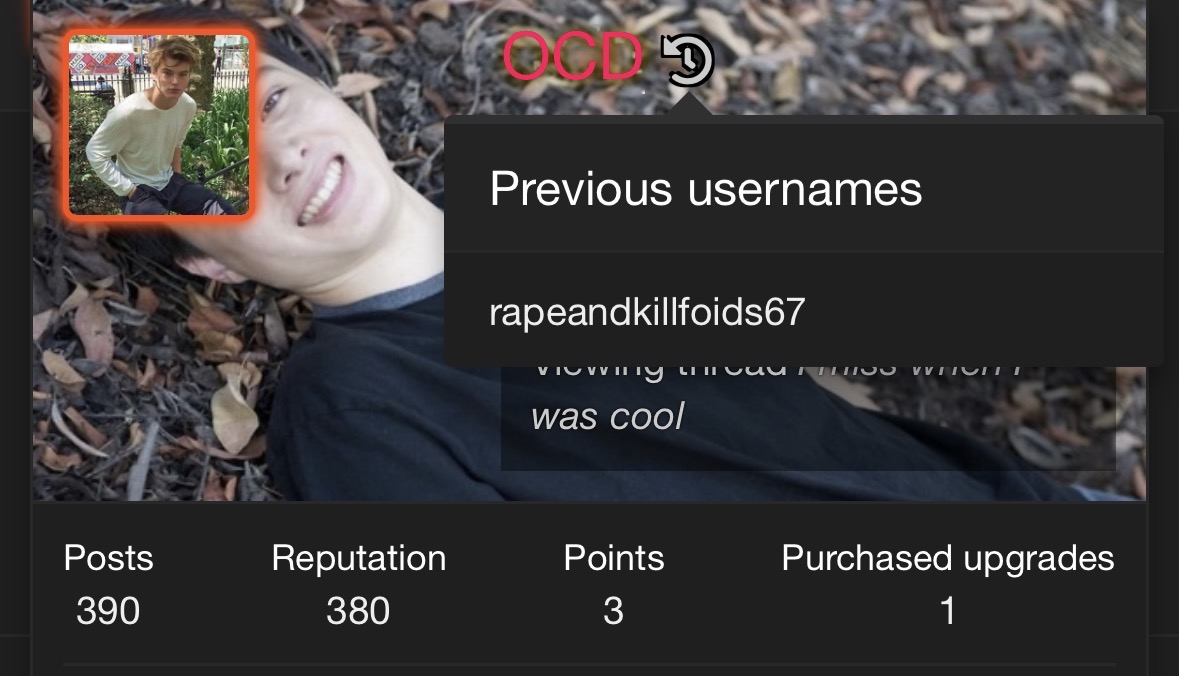Click the Reputation label
1179x676 pixels.
click(359, 558)
